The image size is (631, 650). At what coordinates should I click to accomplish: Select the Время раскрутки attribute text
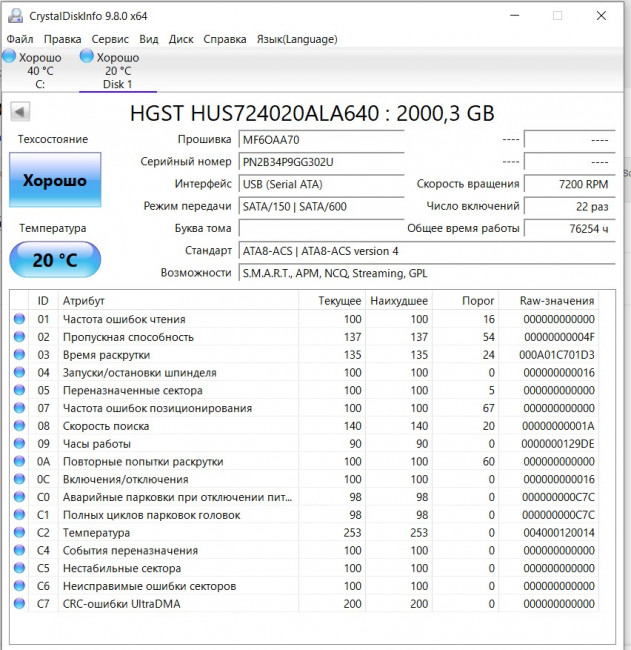106,355
